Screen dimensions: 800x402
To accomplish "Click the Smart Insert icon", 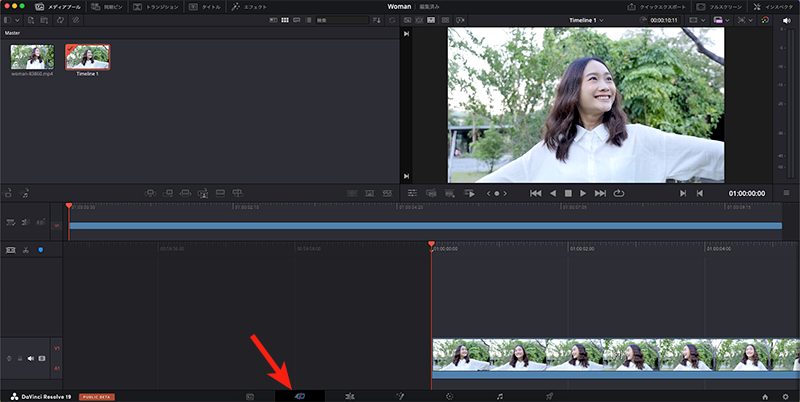I will pyautogui.click(x=150, y=193).
